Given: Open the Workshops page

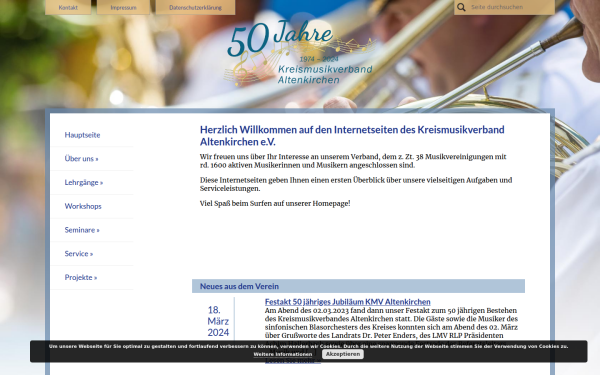Looking at the screenshot, I should tap(83, 206).
